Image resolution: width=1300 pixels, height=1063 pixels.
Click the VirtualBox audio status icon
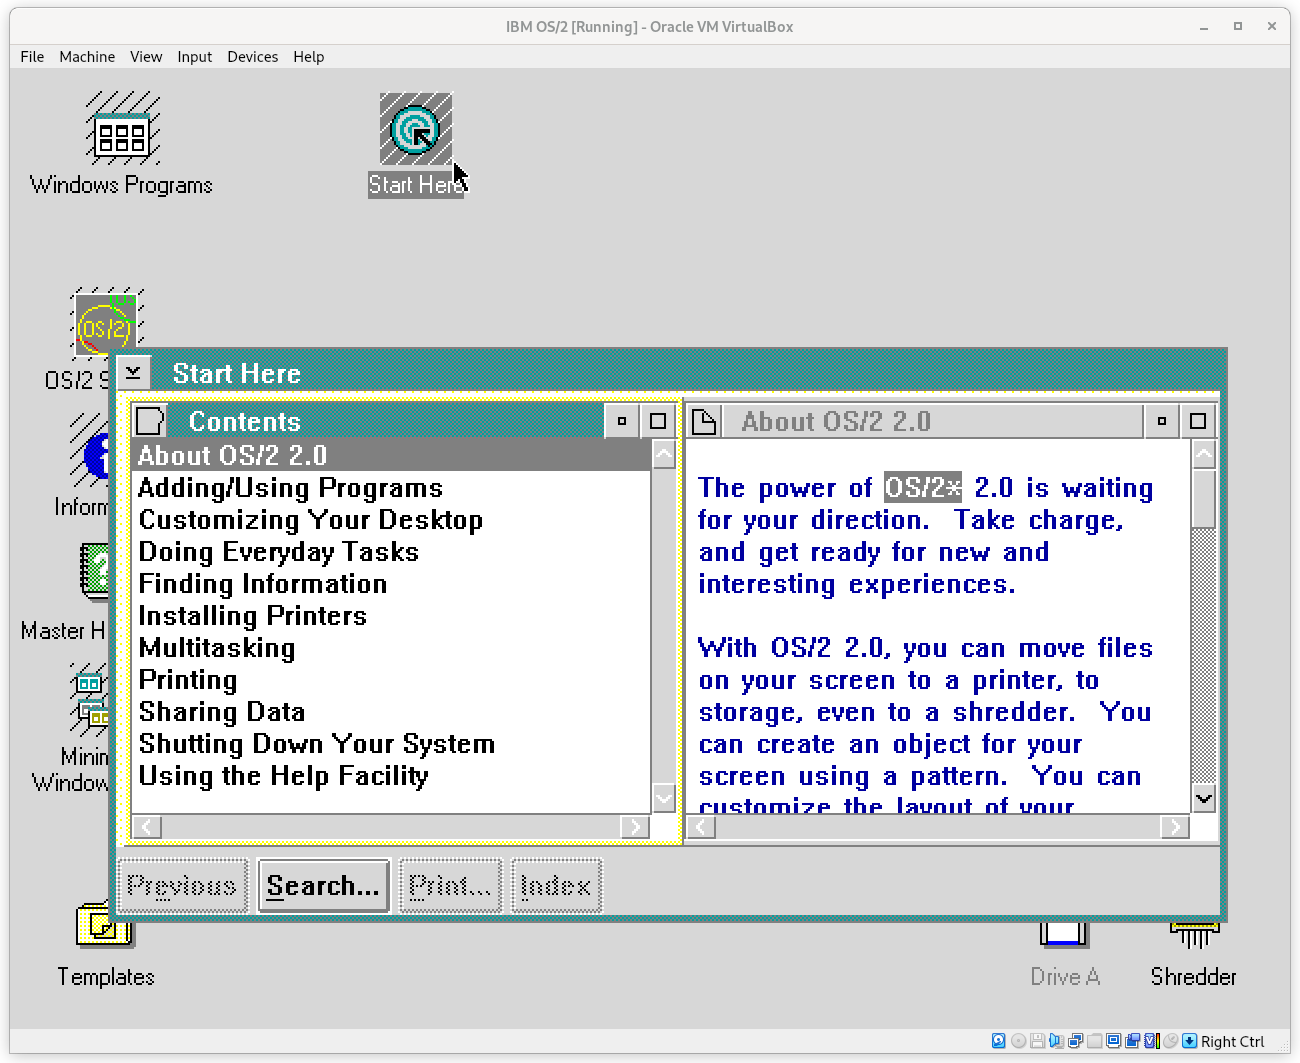(x=1056, y=1041)
